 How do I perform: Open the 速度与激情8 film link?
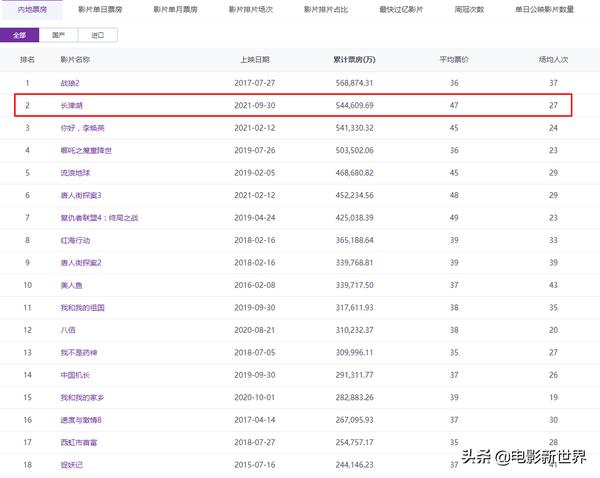tap(81, 420)
